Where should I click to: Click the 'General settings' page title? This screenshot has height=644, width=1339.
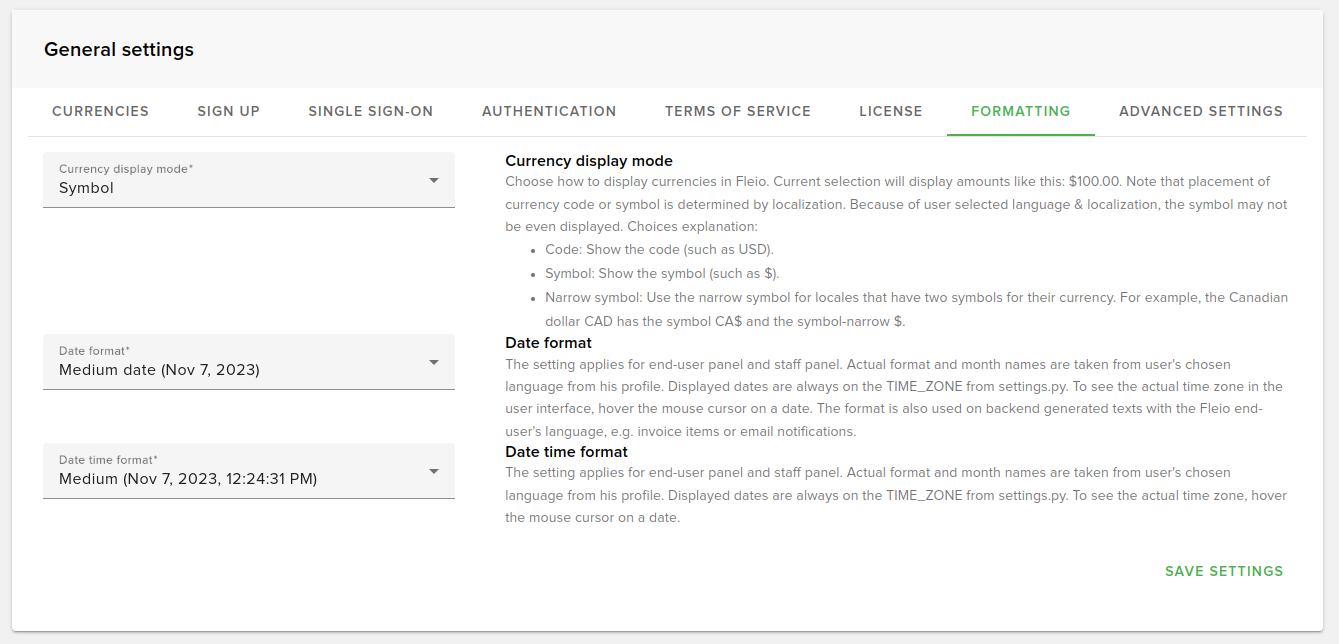click(119, 49)
